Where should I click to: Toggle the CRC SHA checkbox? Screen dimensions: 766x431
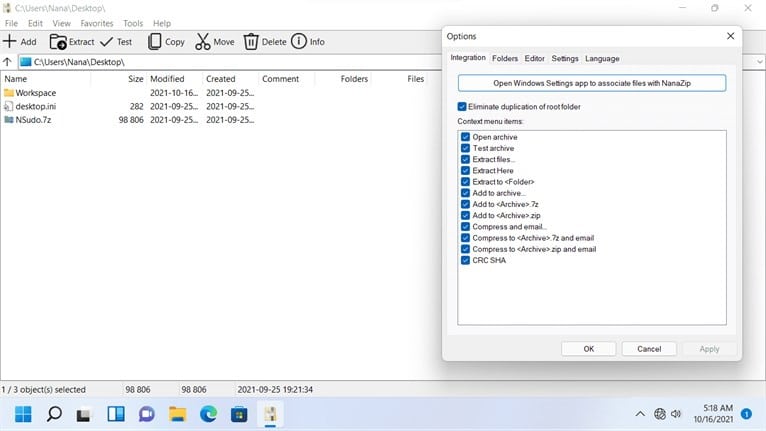click(466, 260)
